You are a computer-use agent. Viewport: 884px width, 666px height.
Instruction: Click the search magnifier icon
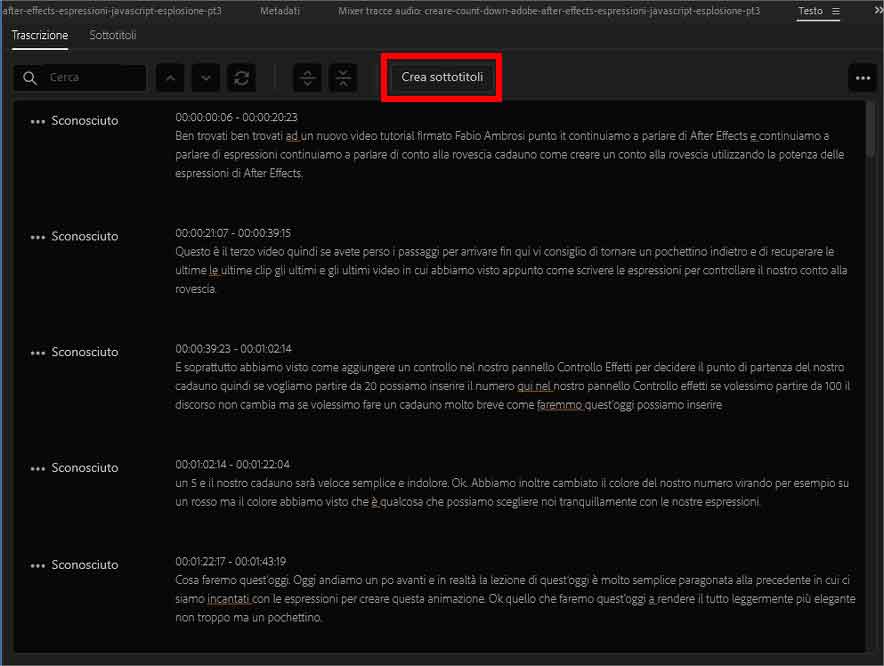pos(27,77)
